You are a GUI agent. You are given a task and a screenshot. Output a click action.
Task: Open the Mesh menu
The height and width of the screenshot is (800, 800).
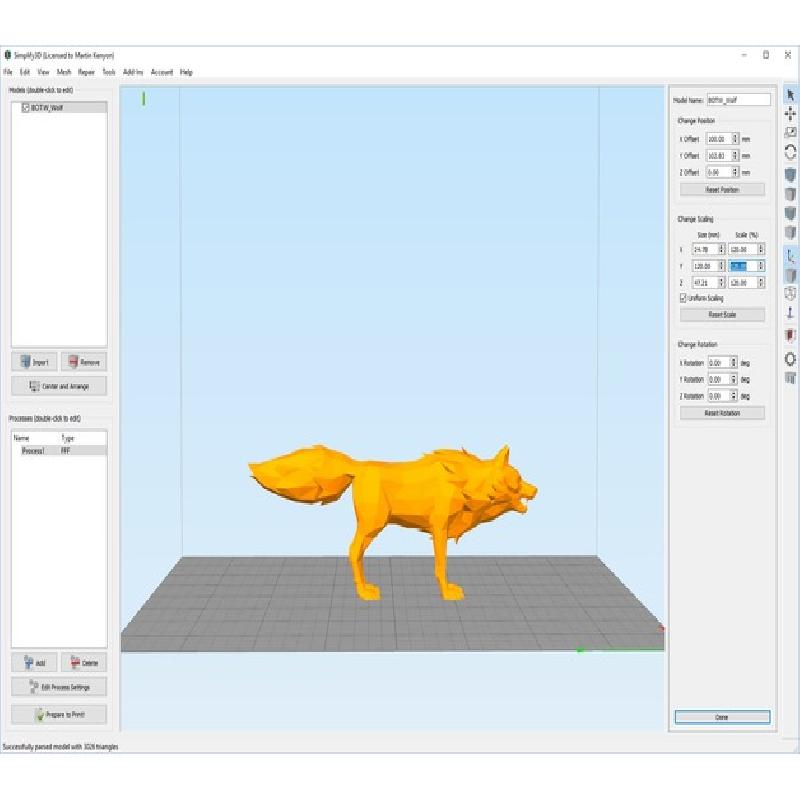pyautogui.click(x=64, y=72)
